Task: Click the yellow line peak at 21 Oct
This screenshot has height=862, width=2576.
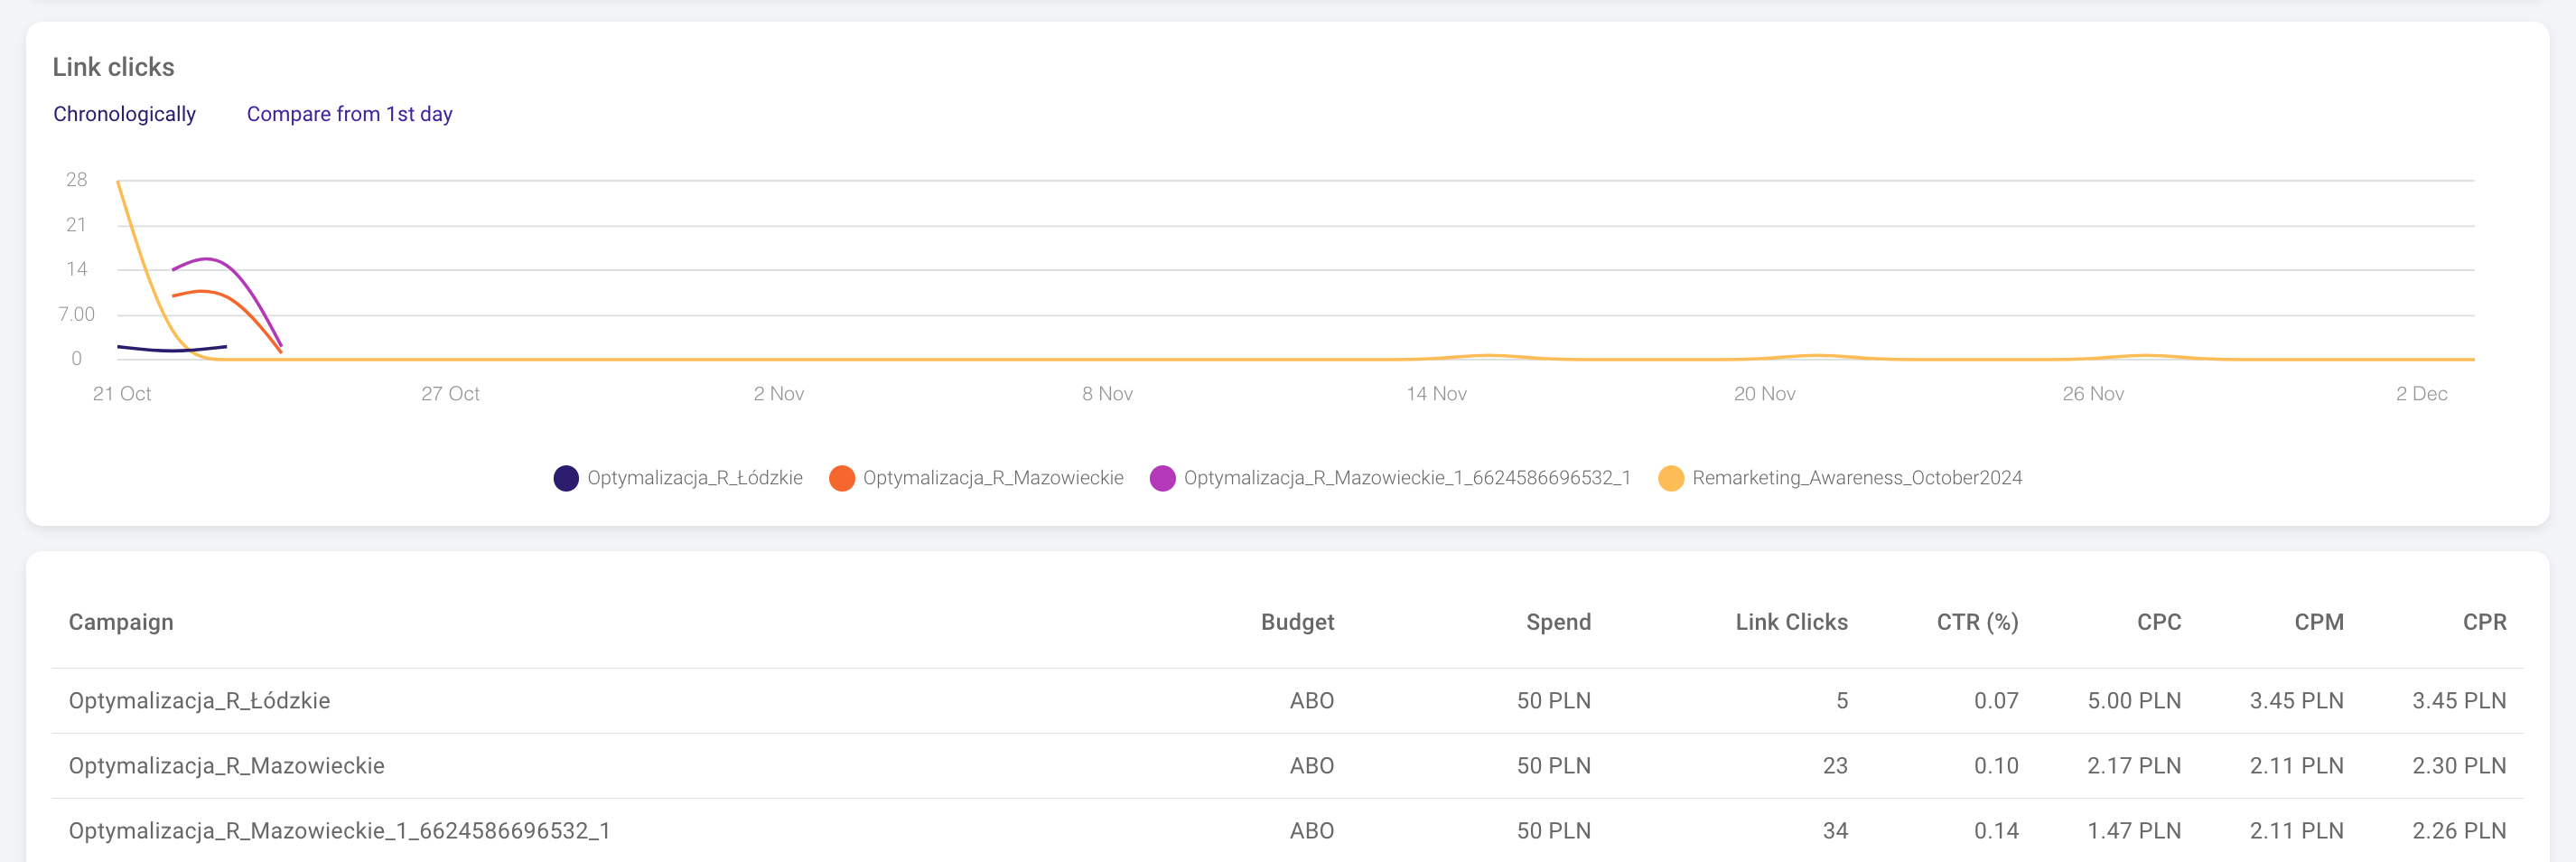Action: 119,182
